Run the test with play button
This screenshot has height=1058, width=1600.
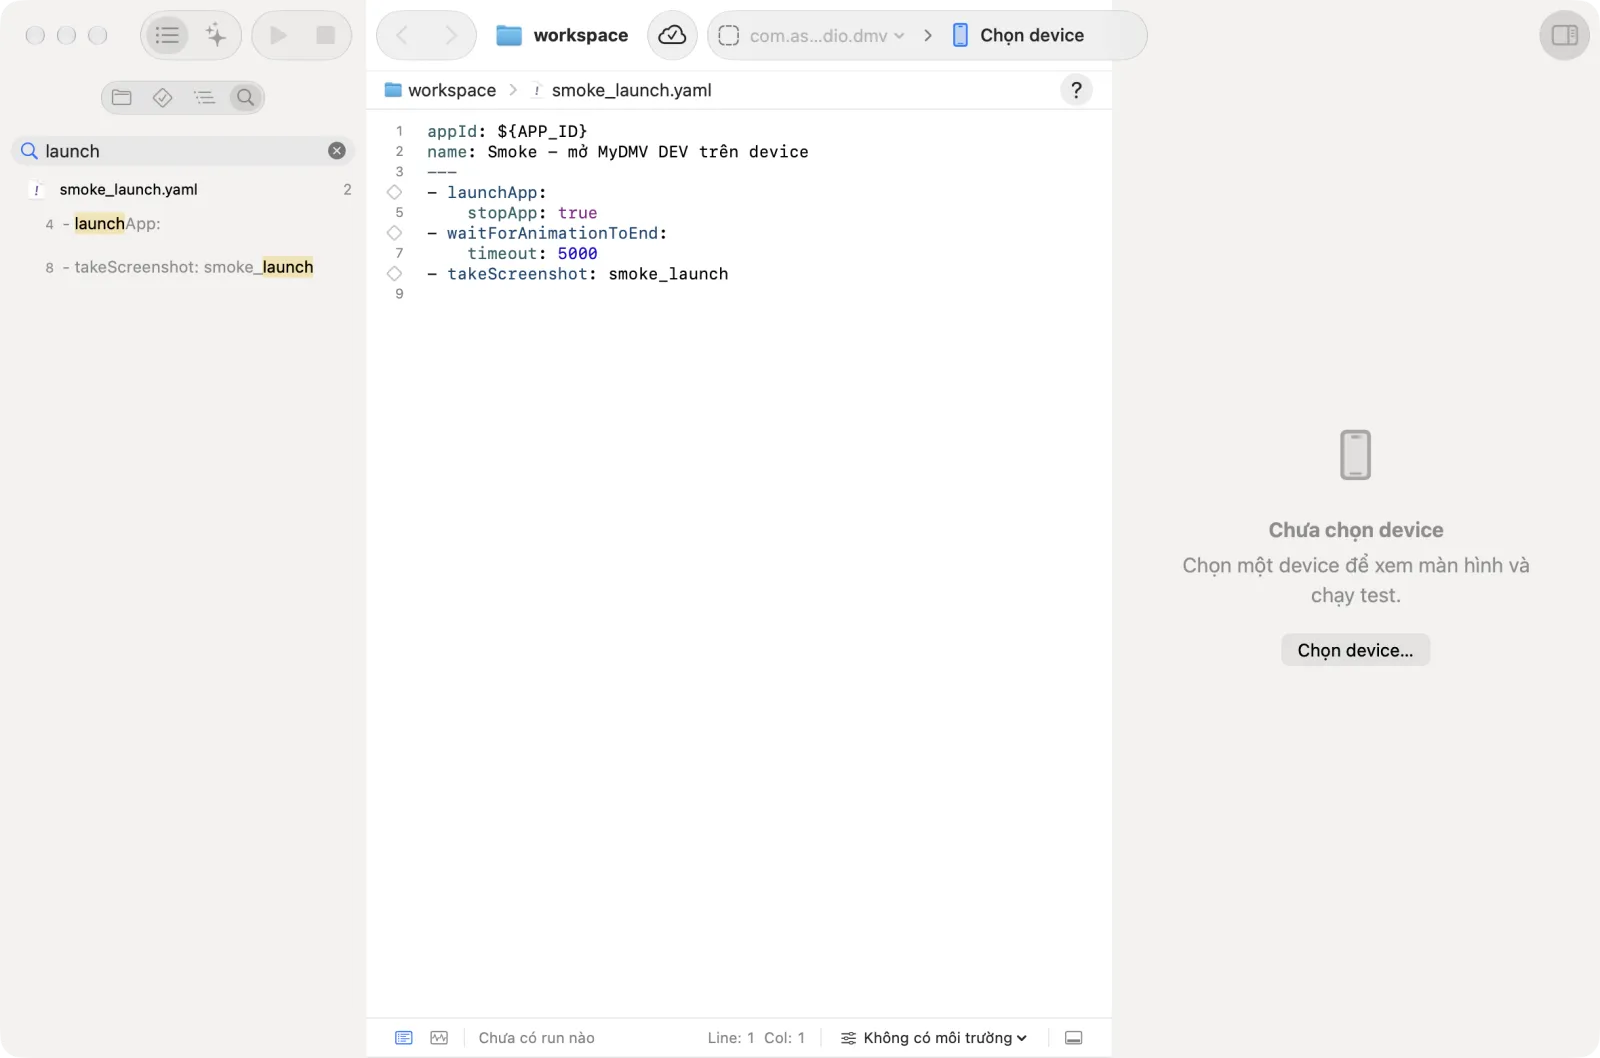click(278, 36)
